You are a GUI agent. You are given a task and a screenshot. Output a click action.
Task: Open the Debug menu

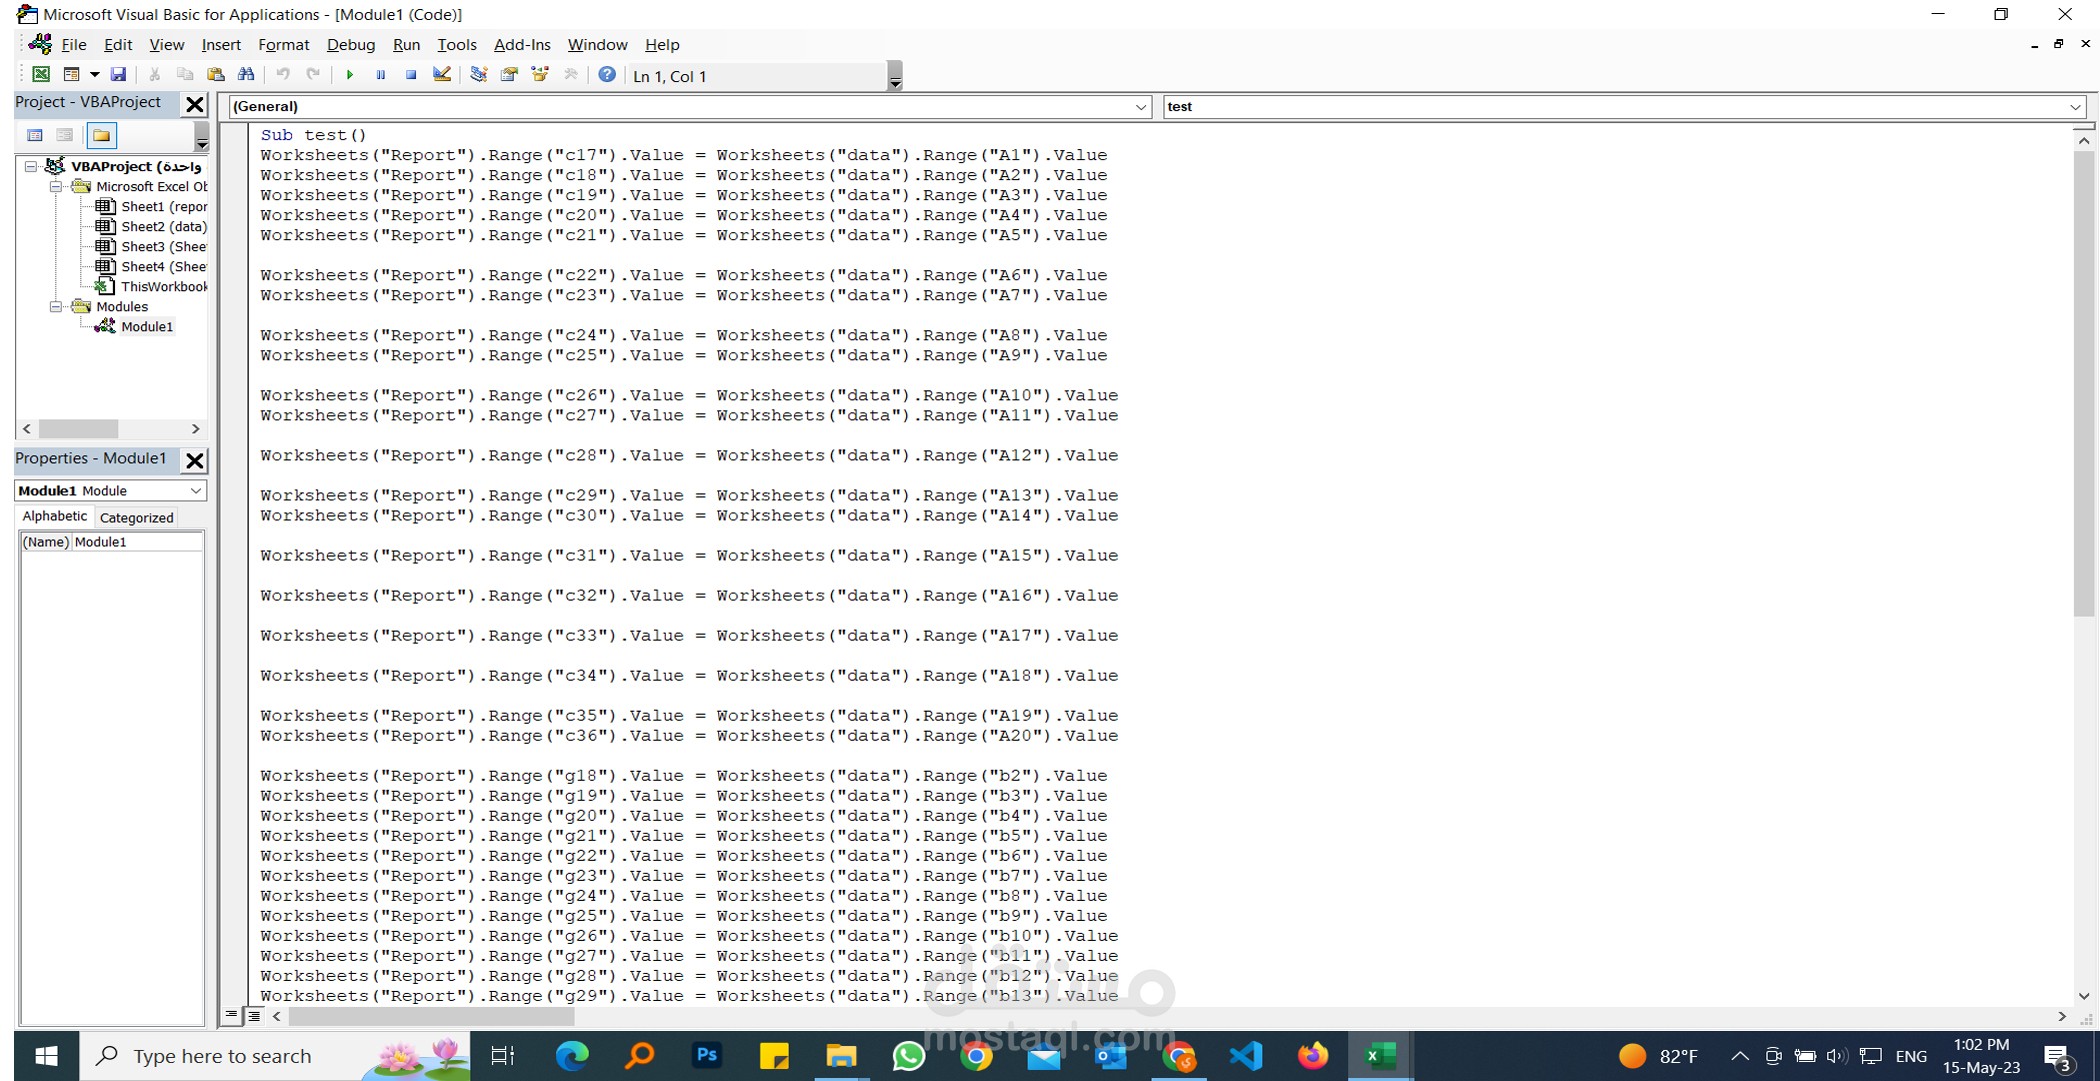350,45
